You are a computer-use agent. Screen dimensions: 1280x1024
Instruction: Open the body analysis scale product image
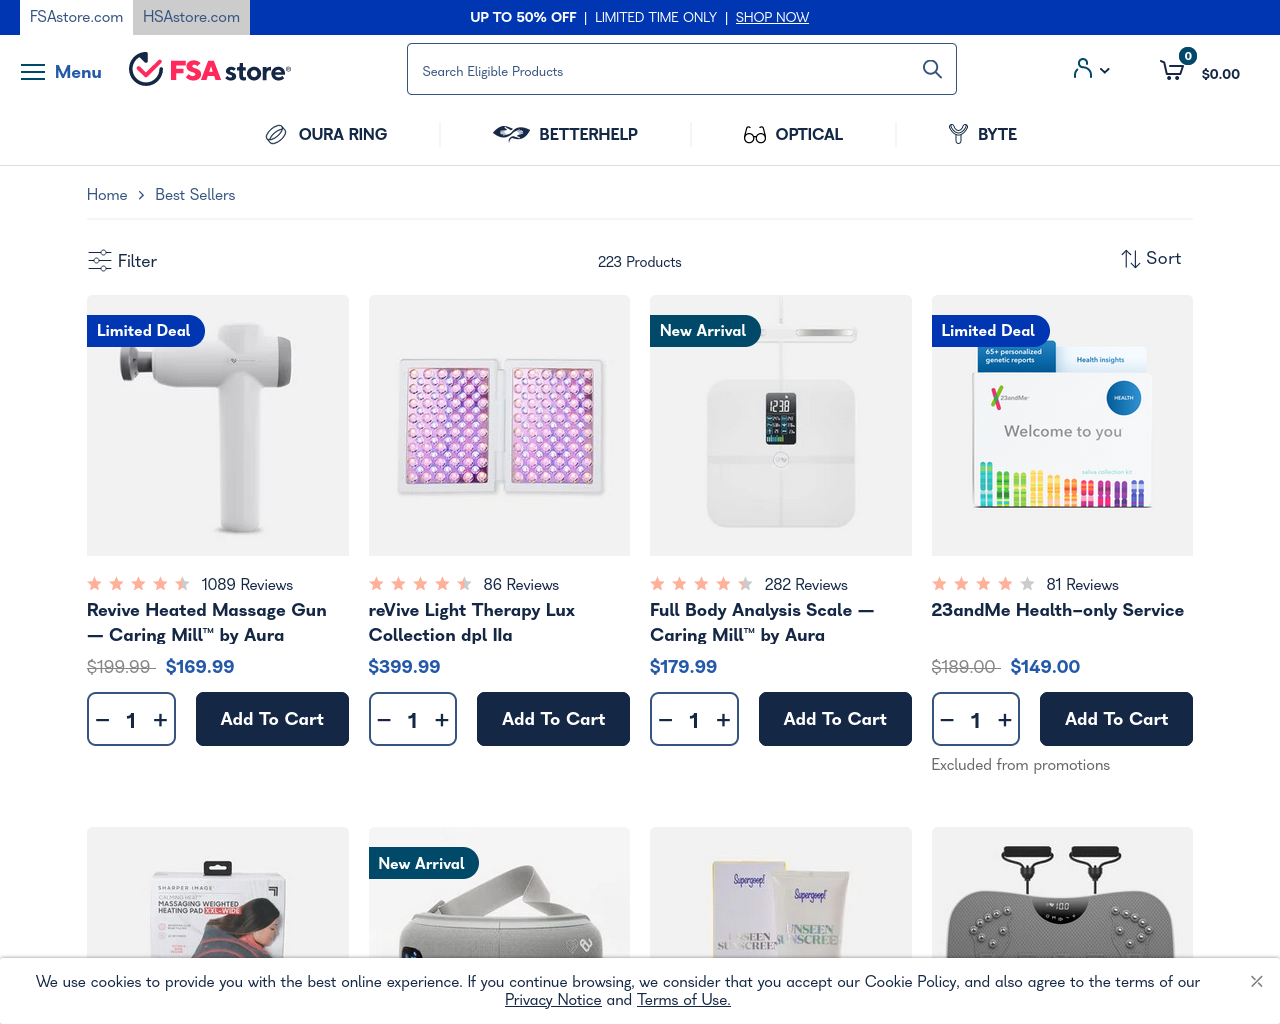point(781,425)
